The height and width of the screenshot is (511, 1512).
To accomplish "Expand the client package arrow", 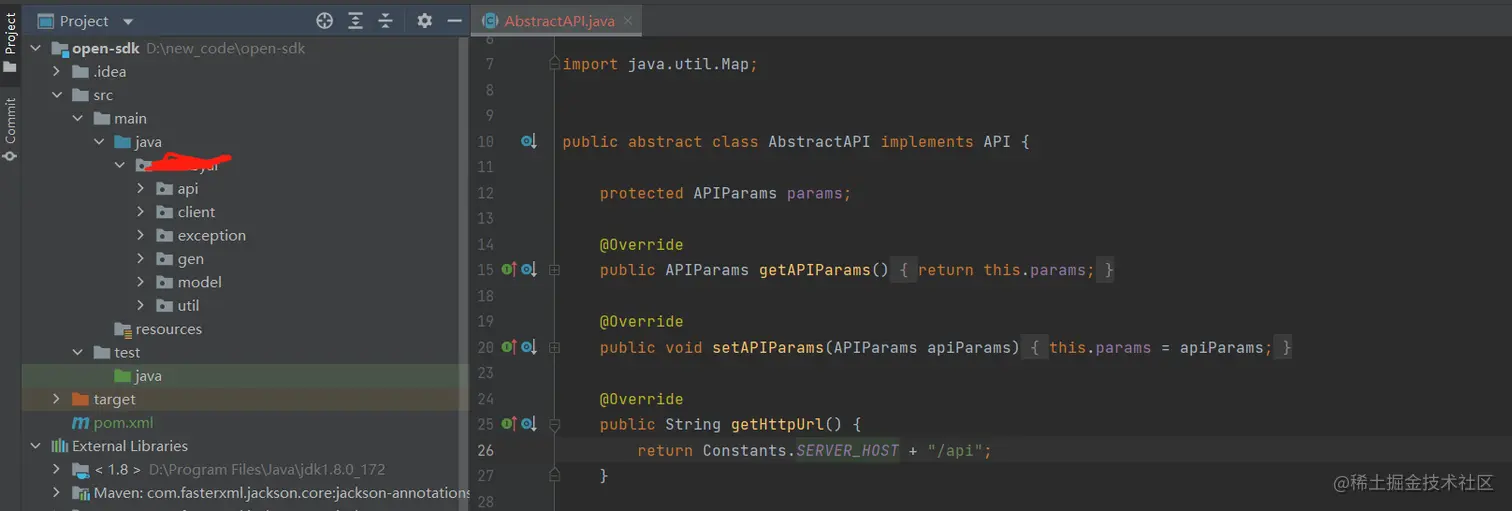I will coord(141,212).
